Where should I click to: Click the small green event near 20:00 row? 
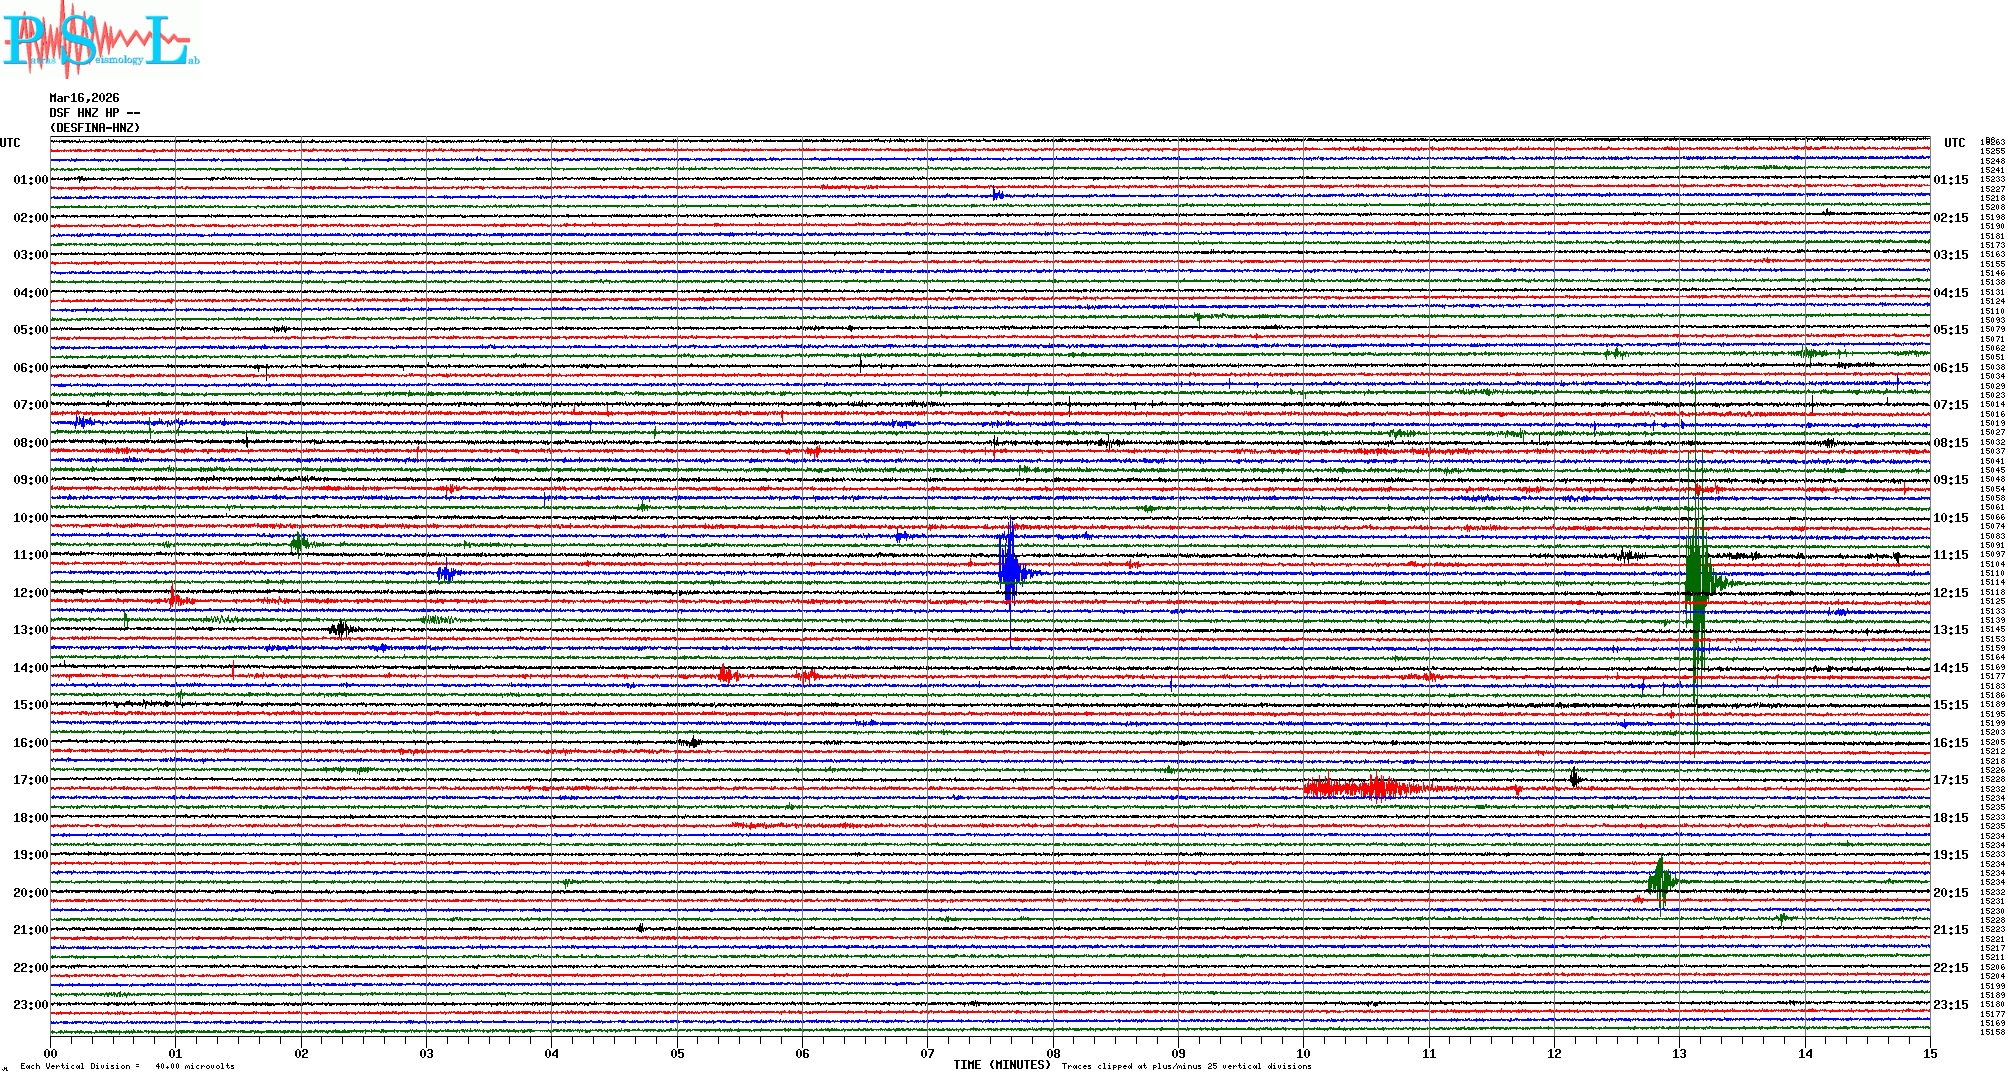click(1661, 881)
